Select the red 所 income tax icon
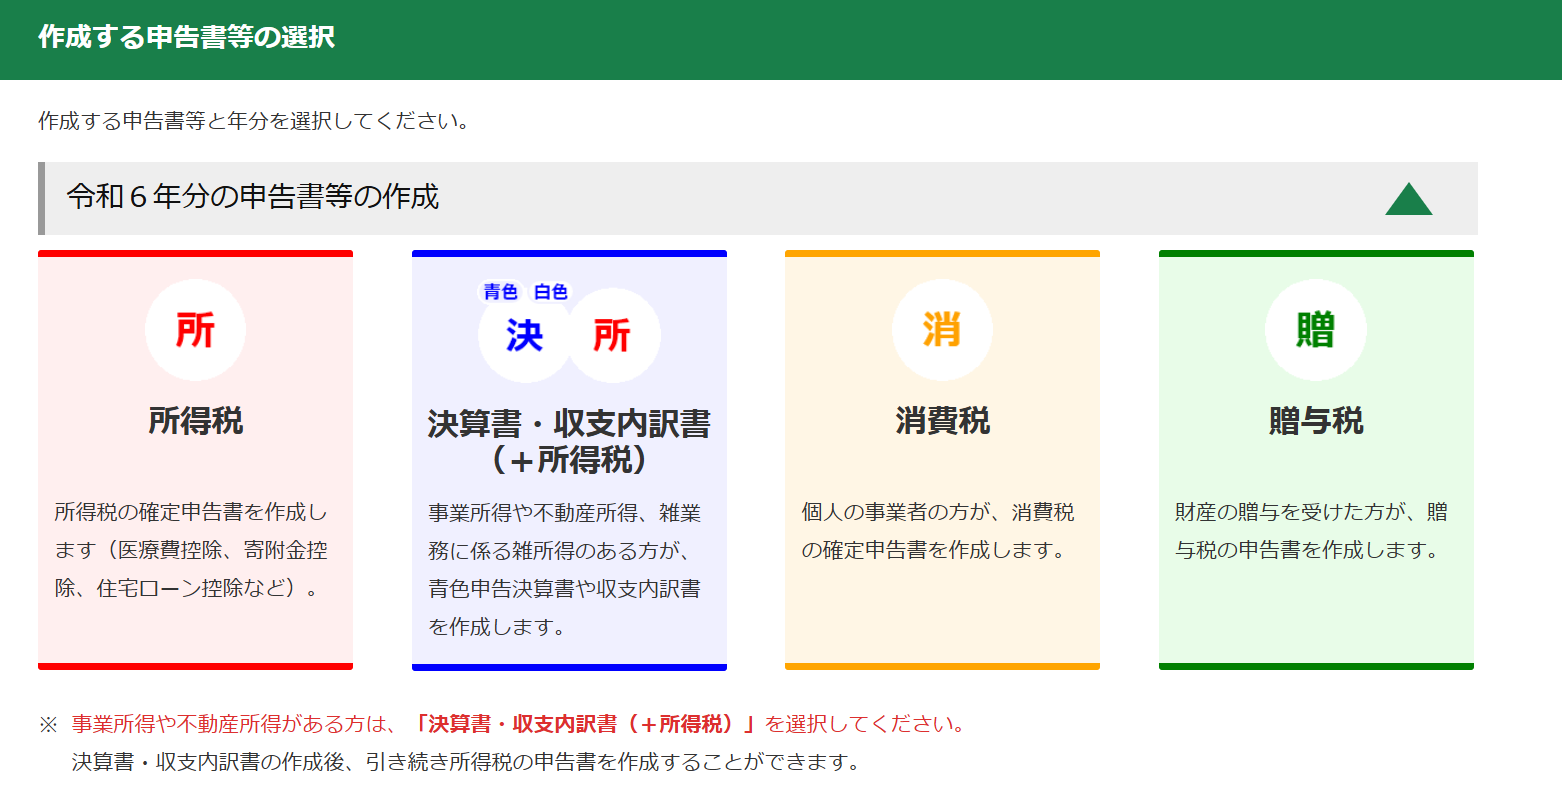 coord(195,329)
